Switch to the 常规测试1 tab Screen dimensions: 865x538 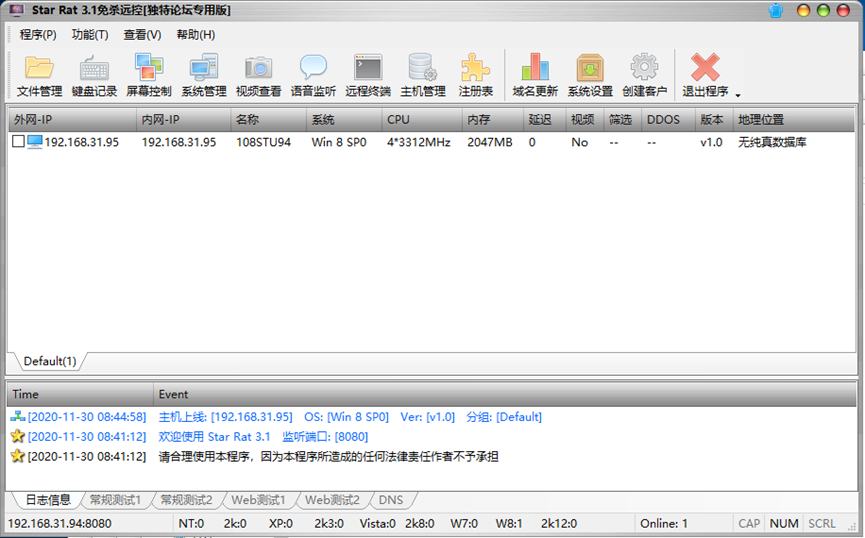coord(115,500)
